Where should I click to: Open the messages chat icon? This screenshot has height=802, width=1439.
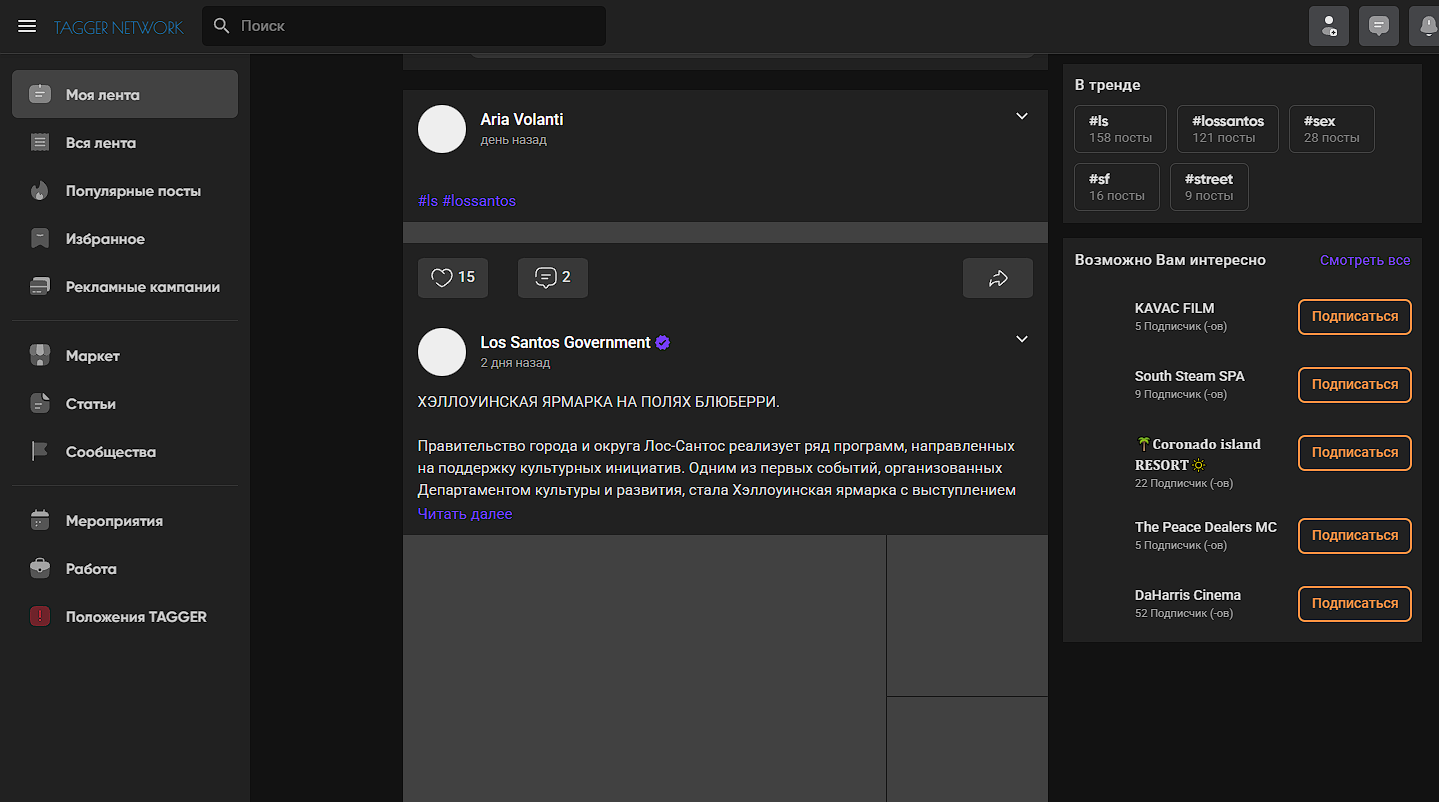(1379, 26)
